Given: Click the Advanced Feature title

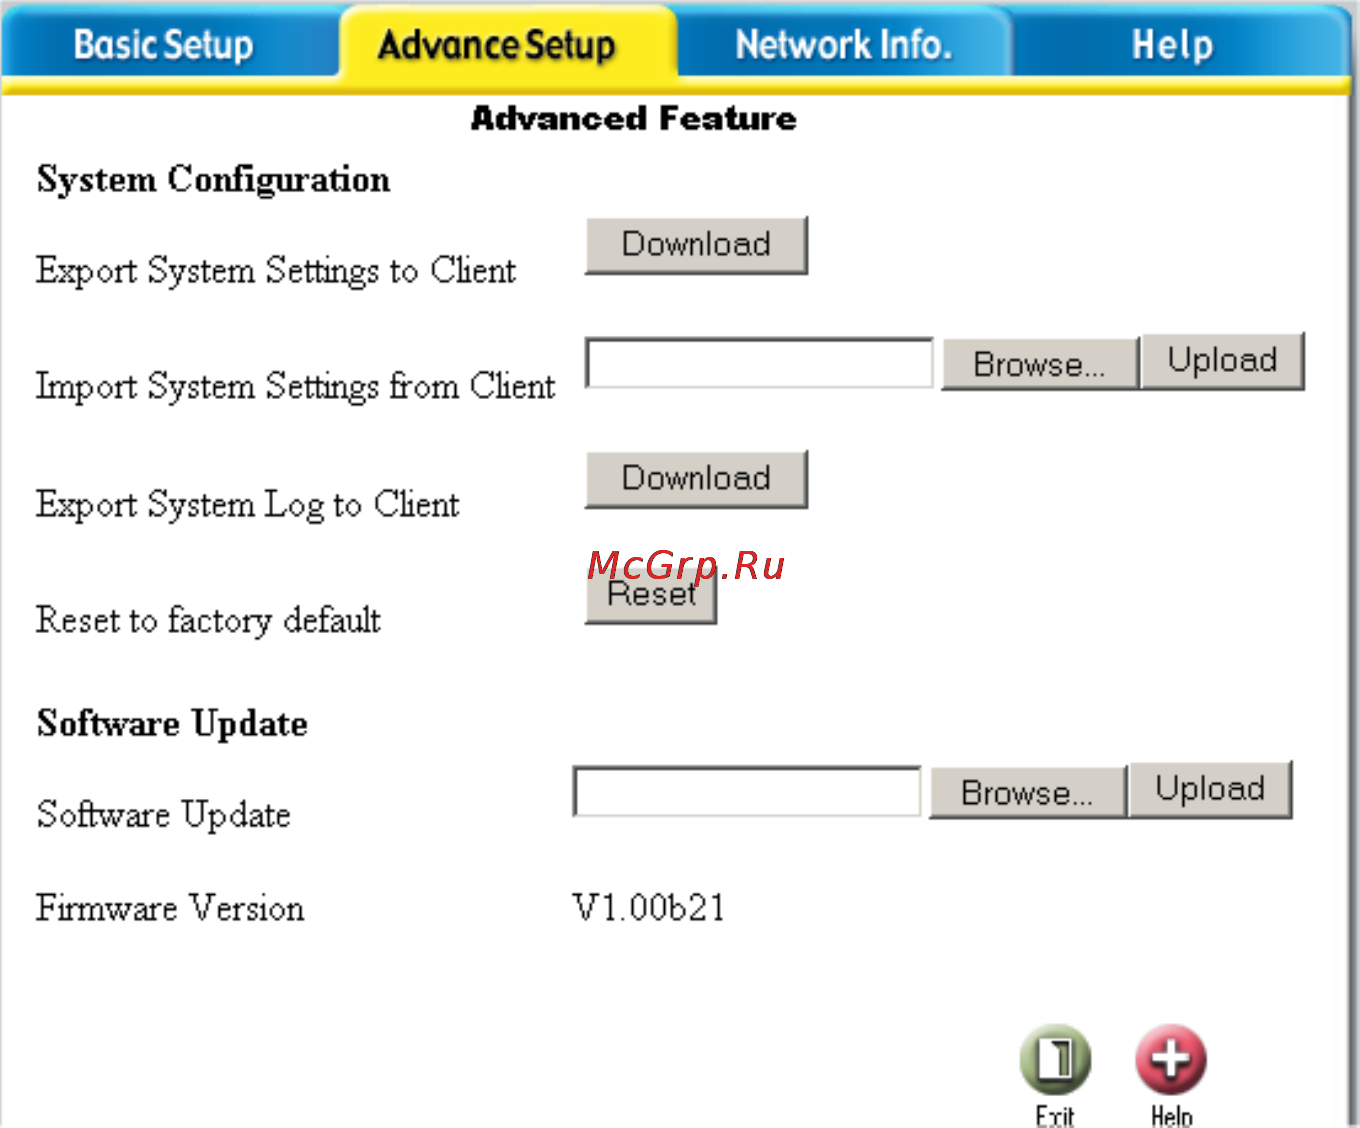Looking at the screenshot, I should click(x=633, y=118).
